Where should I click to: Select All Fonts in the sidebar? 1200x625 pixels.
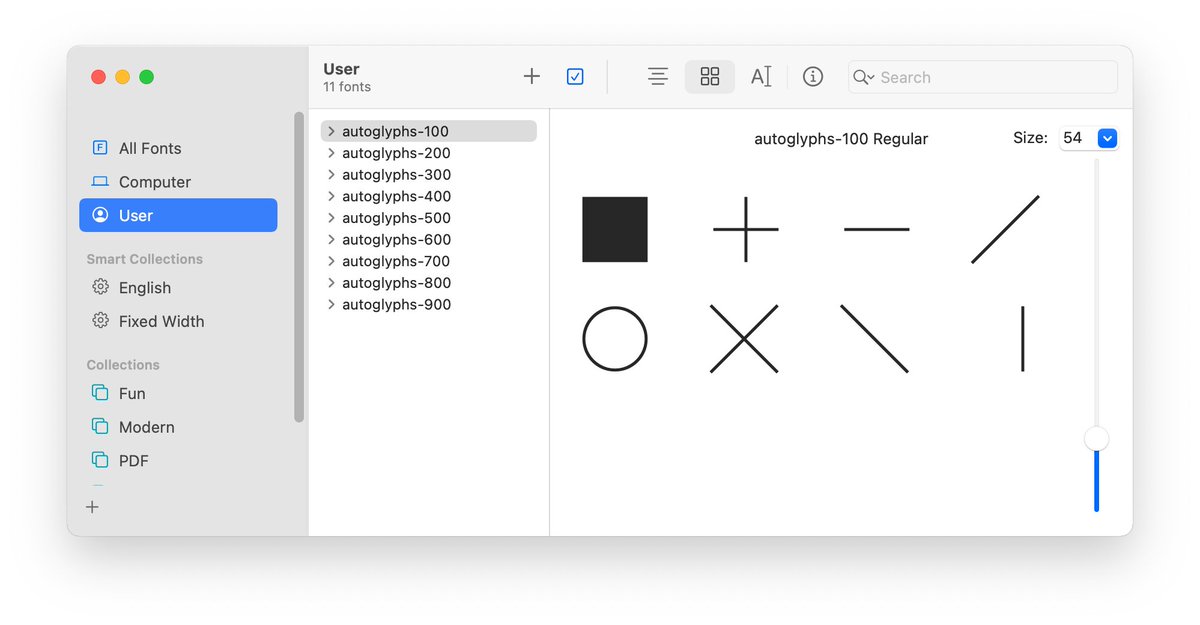[x=178, y=148]
